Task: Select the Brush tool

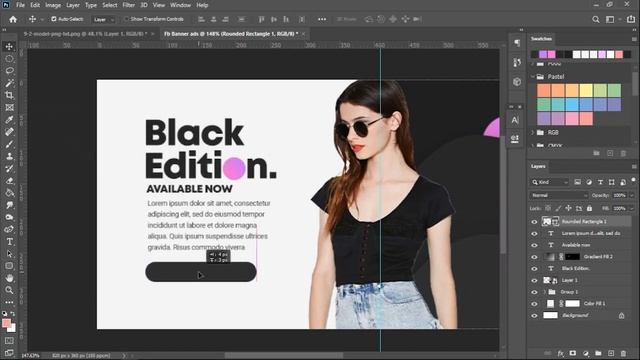Action: pyautogui.click(x=9, y=144)
